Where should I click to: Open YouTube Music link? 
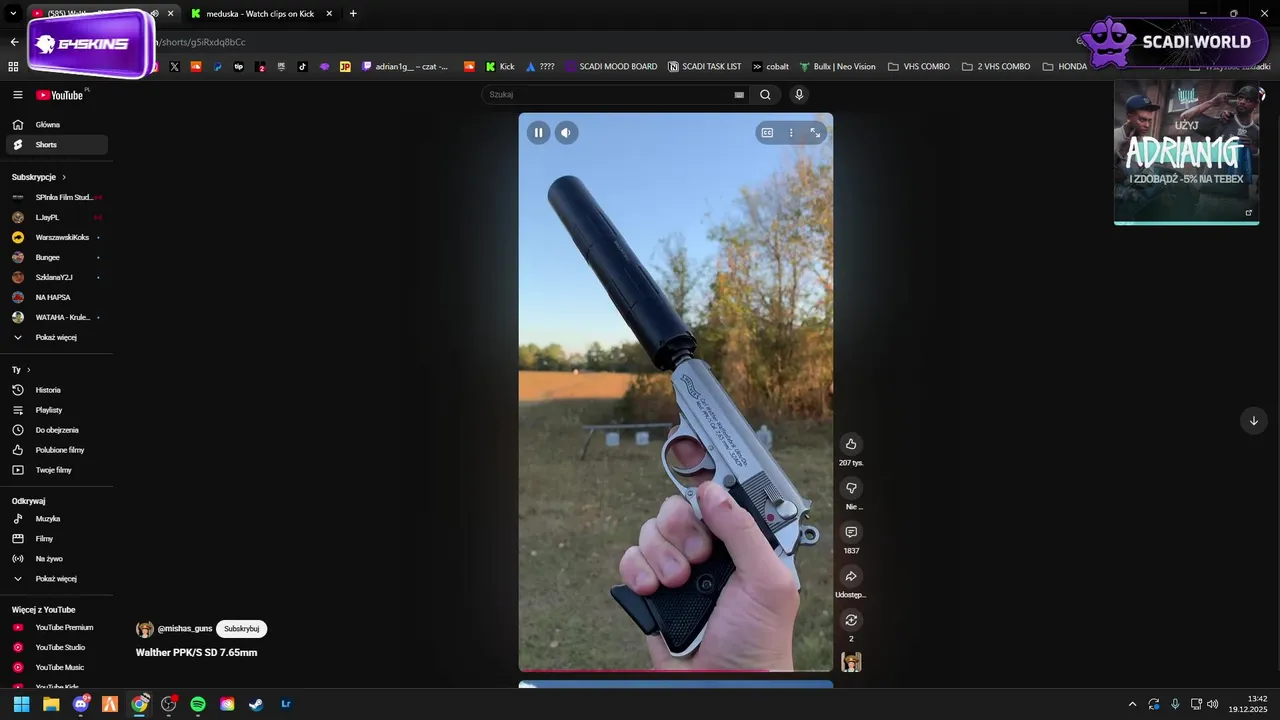click(57, 668)
